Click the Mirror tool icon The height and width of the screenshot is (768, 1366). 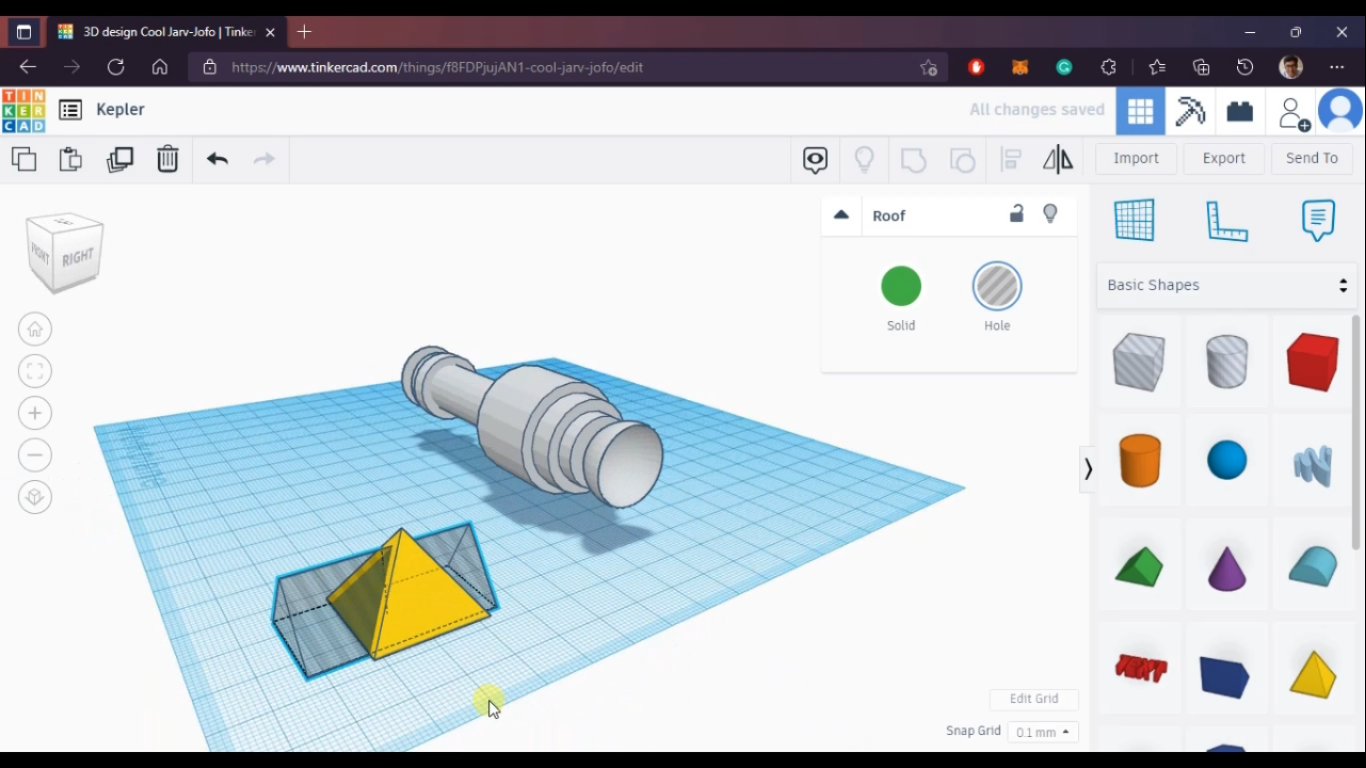(x=1058, y=159)
